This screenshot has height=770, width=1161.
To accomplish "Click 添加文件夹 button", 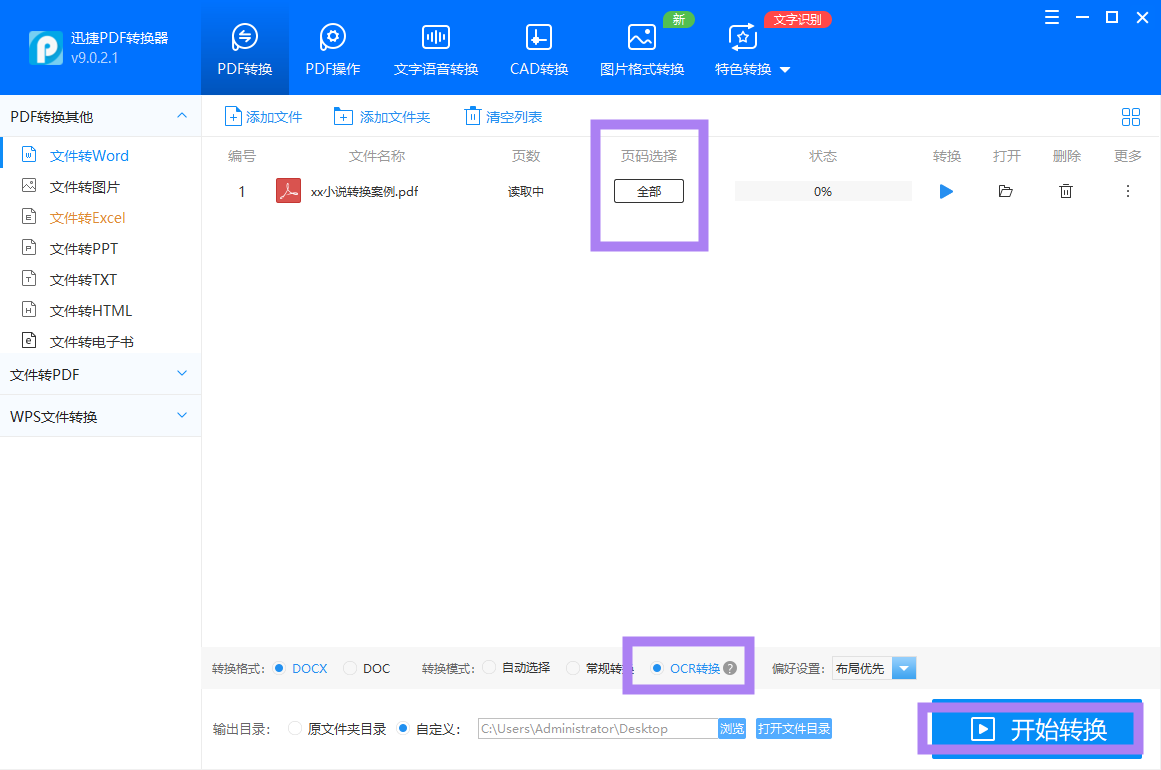I will [382, 117].
